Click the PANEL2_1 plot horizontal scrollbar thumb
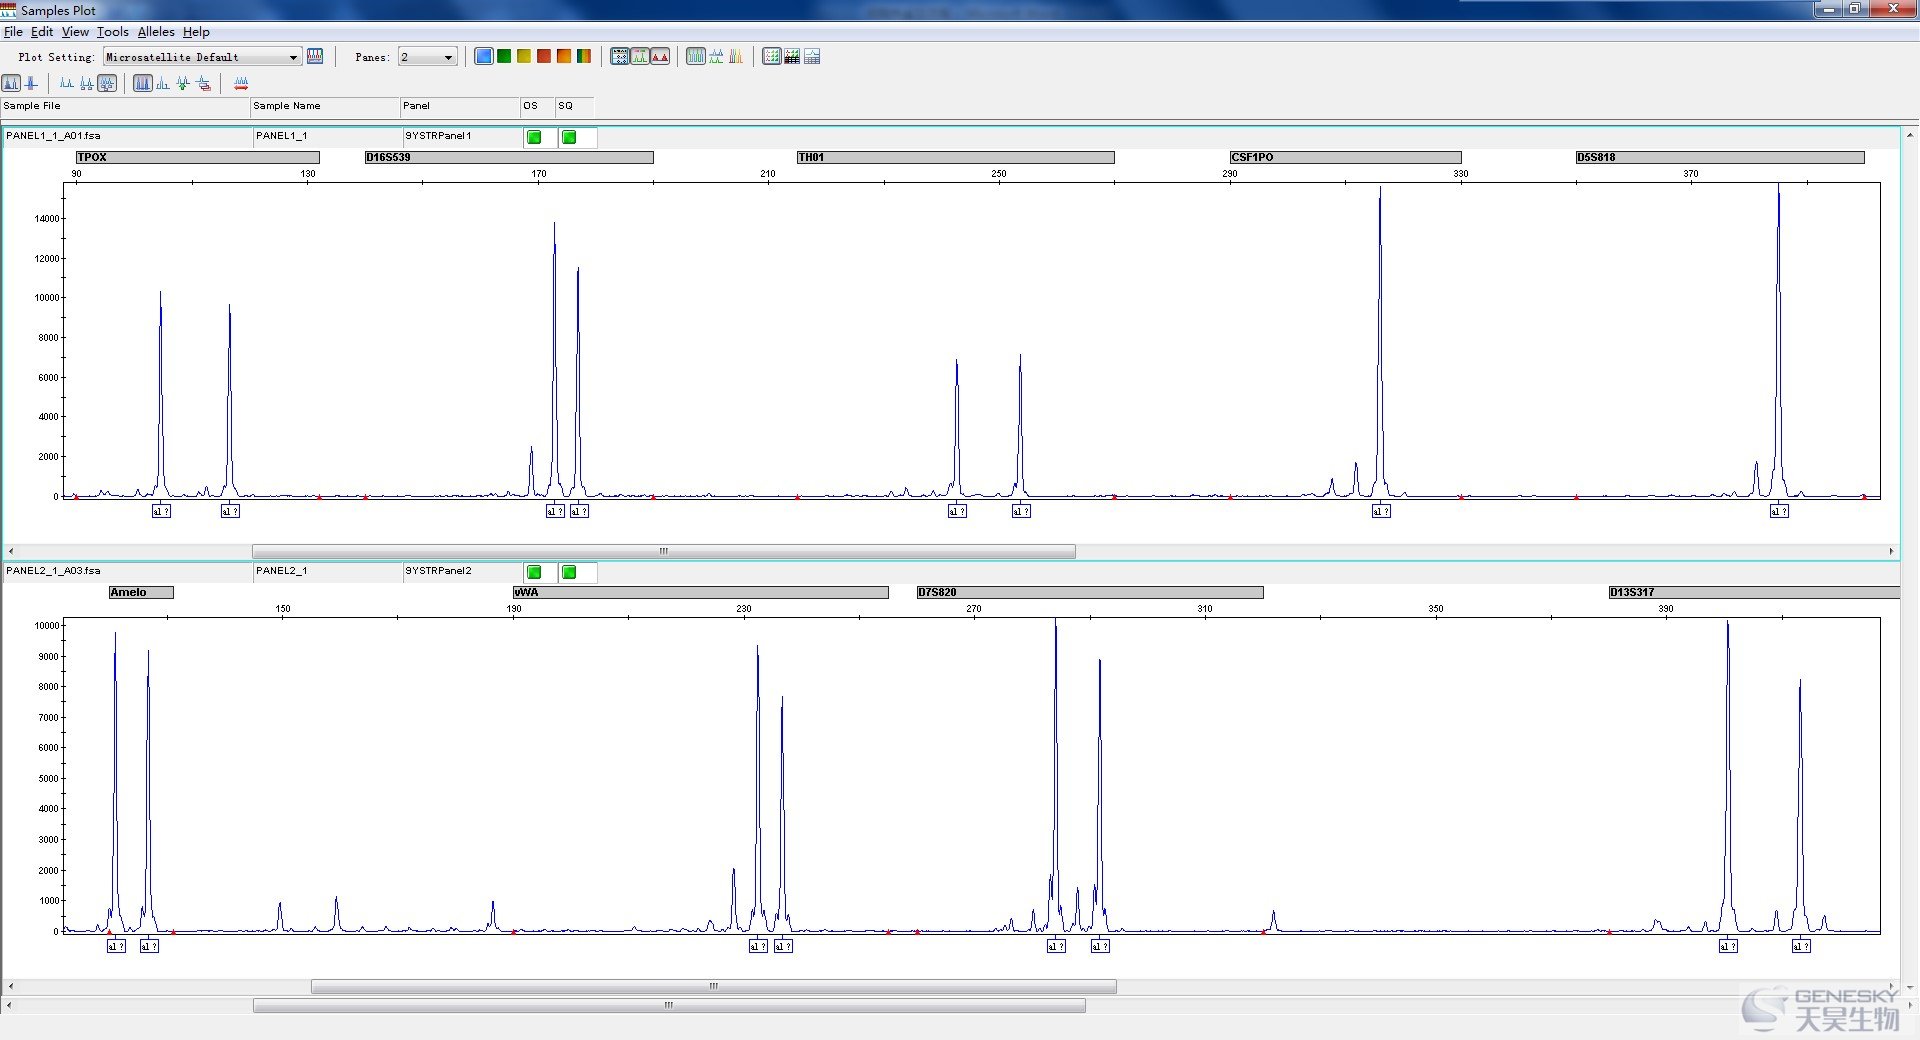This screenshot has width=1920, height=1040. (714, 986)
